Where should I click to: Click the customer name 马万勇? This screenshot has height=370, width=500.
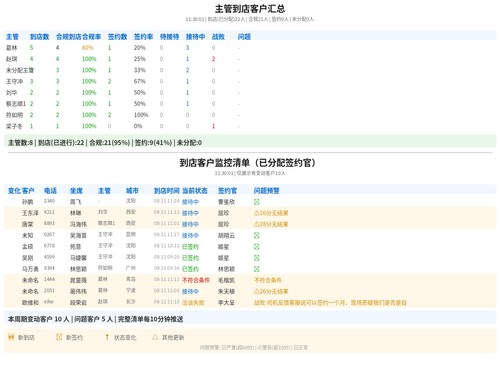[x=30, y=269]
